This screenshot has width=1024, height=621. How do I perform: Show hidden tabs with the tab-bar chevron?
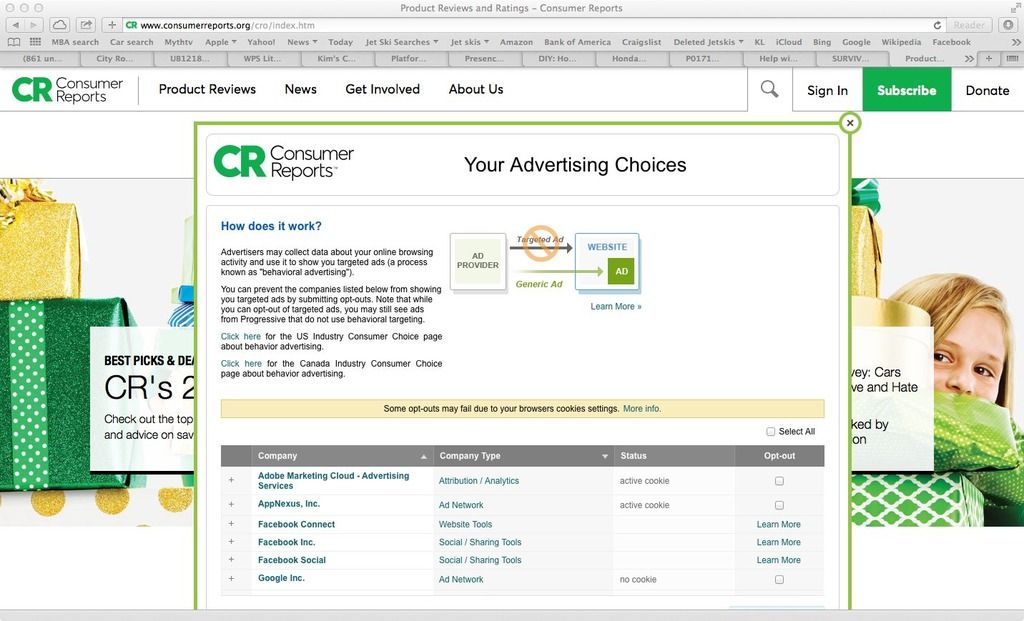coord(969,58)
